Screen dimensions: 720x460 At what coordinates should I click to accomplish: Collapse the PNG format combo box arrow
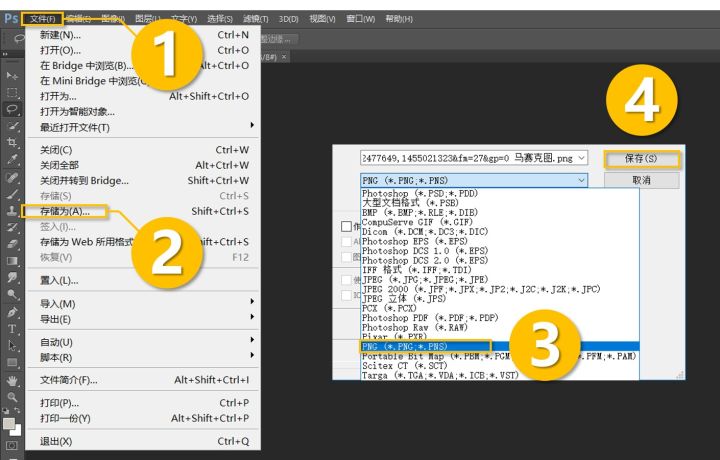[581, 180]
